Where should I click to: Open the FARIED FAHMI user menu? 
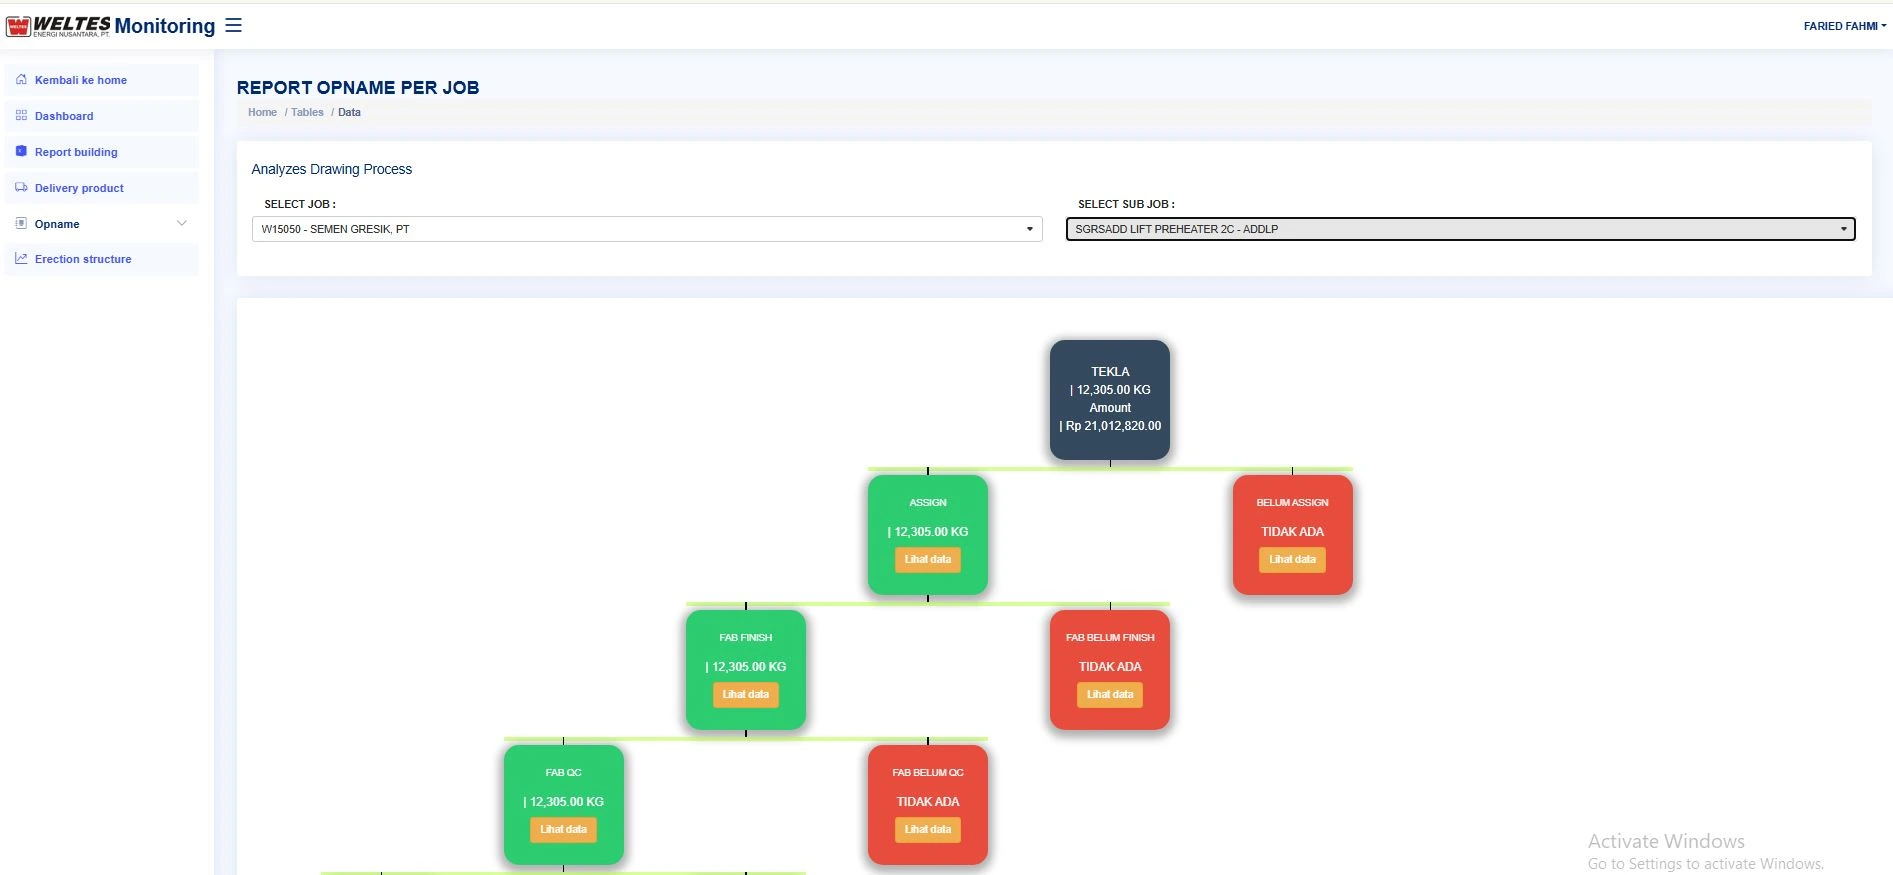click(1843, 26)
